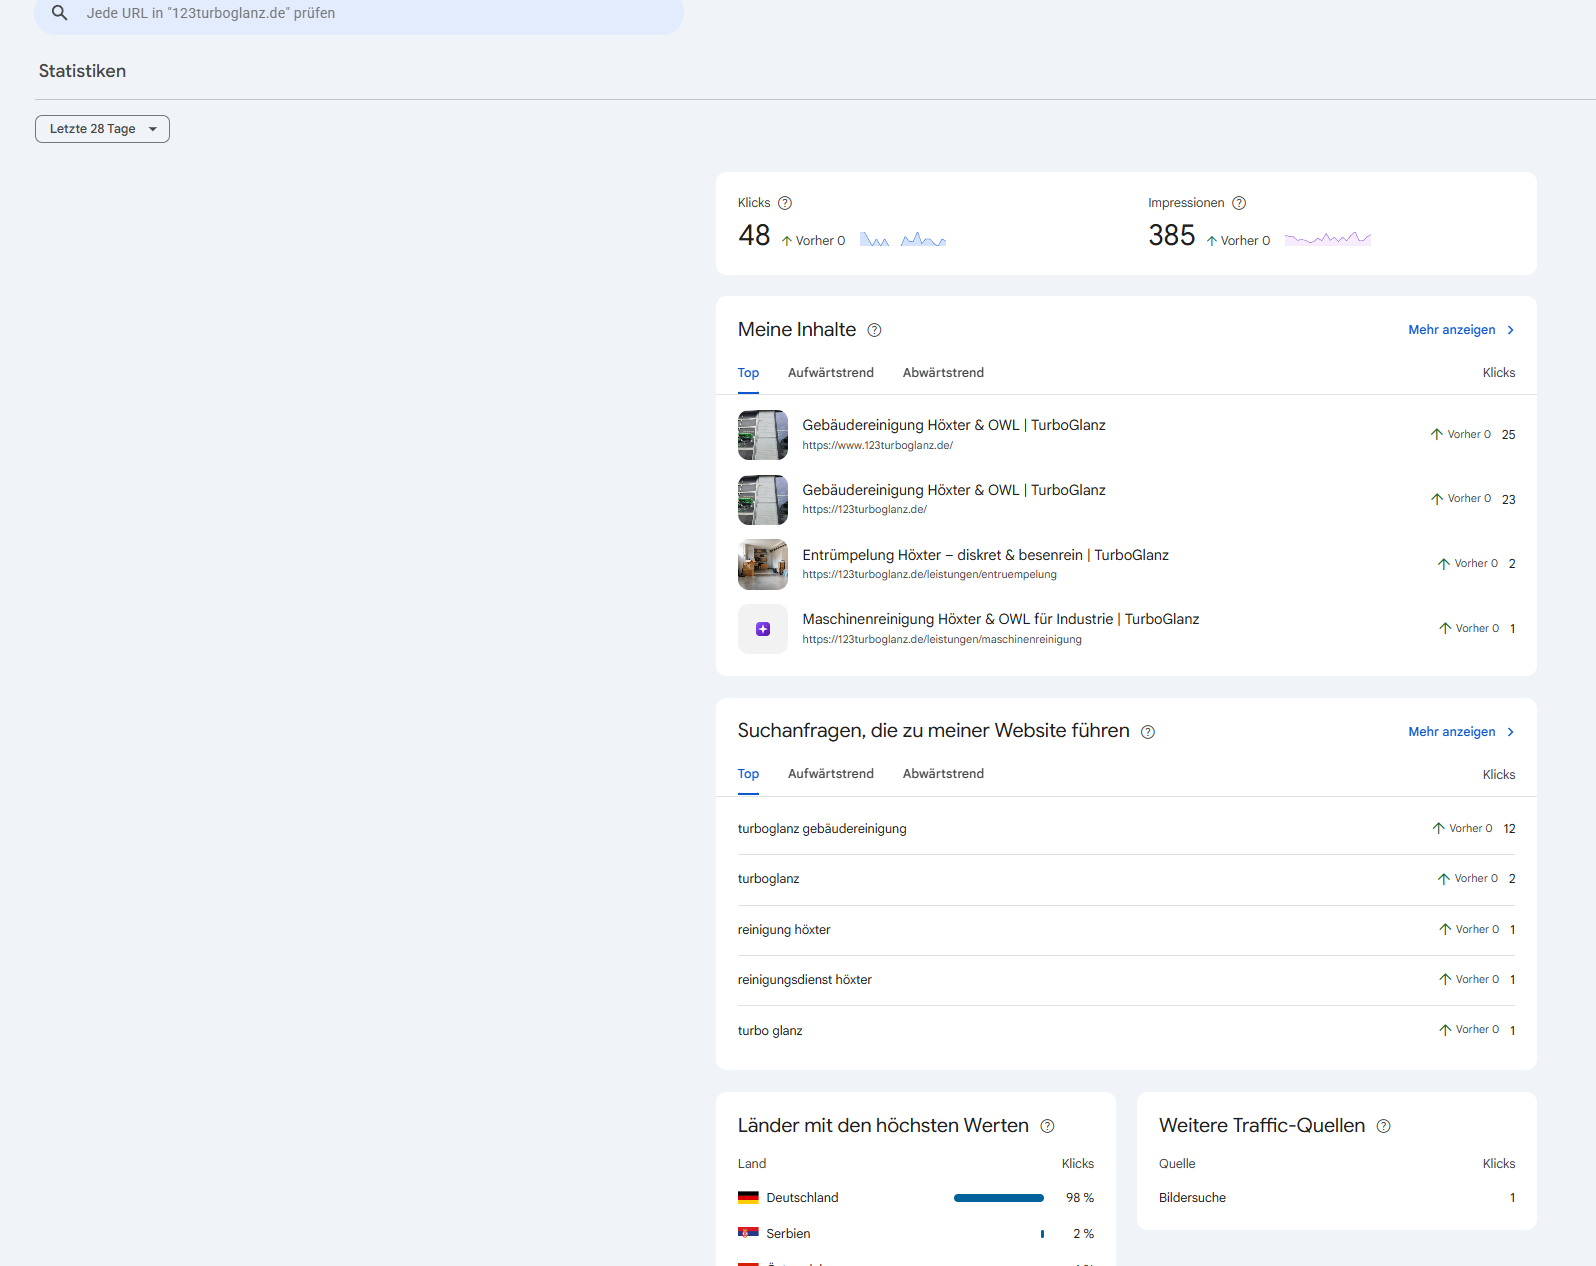The height and width of the screenshot is (1266, 1596).
Task: Click thumbnail of www.123turboglanz.de homepage entry
Action: [x=763, y=435]
